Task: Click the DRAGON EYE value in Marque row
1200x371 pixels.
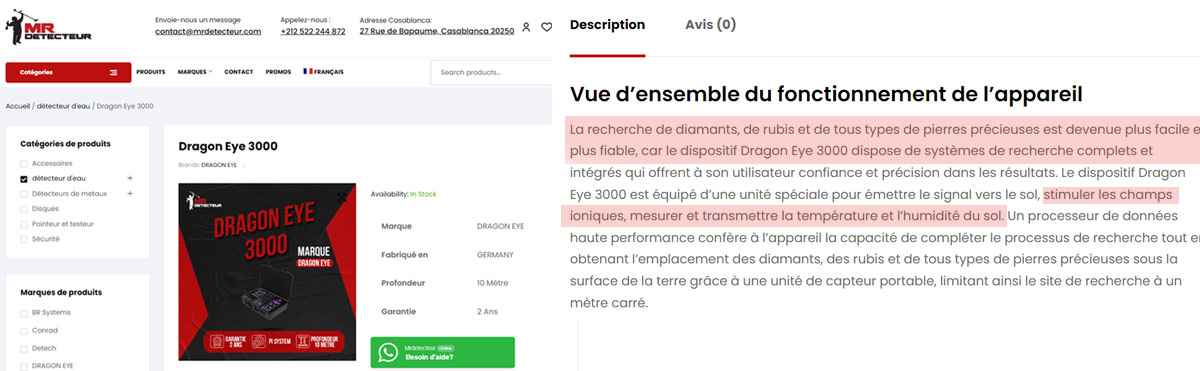Action: click(500, 226)
